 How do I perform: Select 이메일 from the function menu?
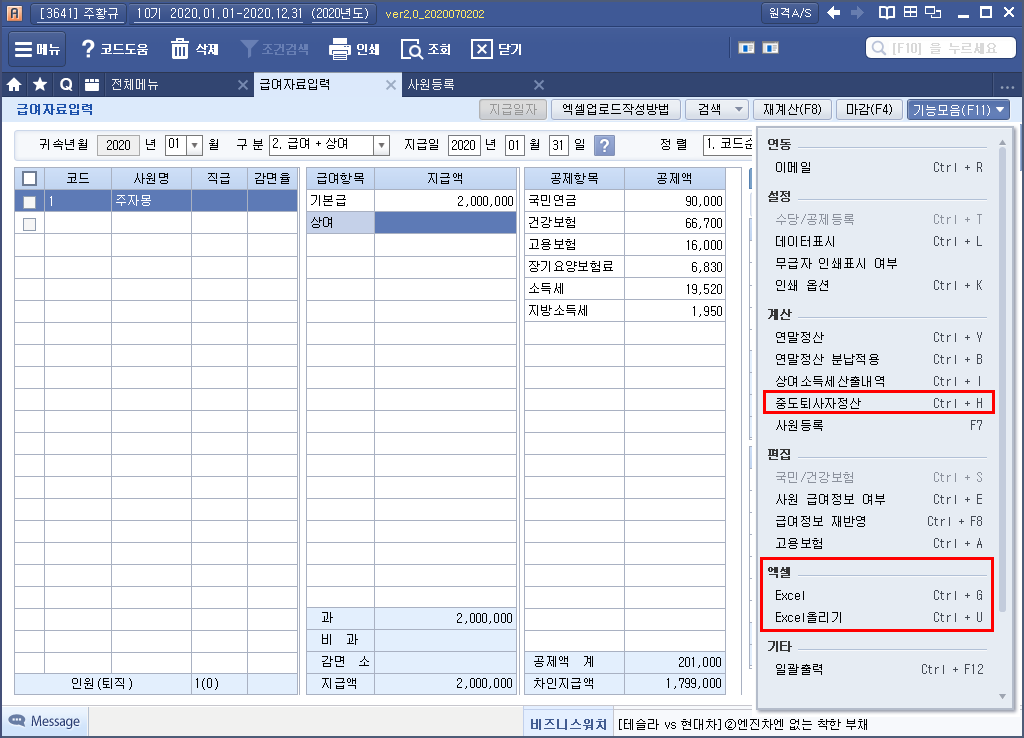click(879, 168)
